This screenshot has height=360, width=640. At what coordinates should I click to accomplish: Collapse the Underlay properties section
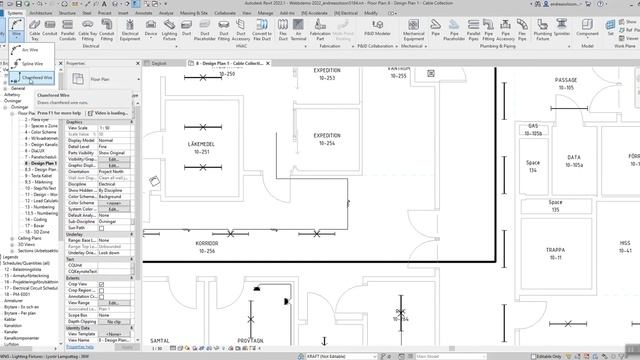click(x=131, y=234)
